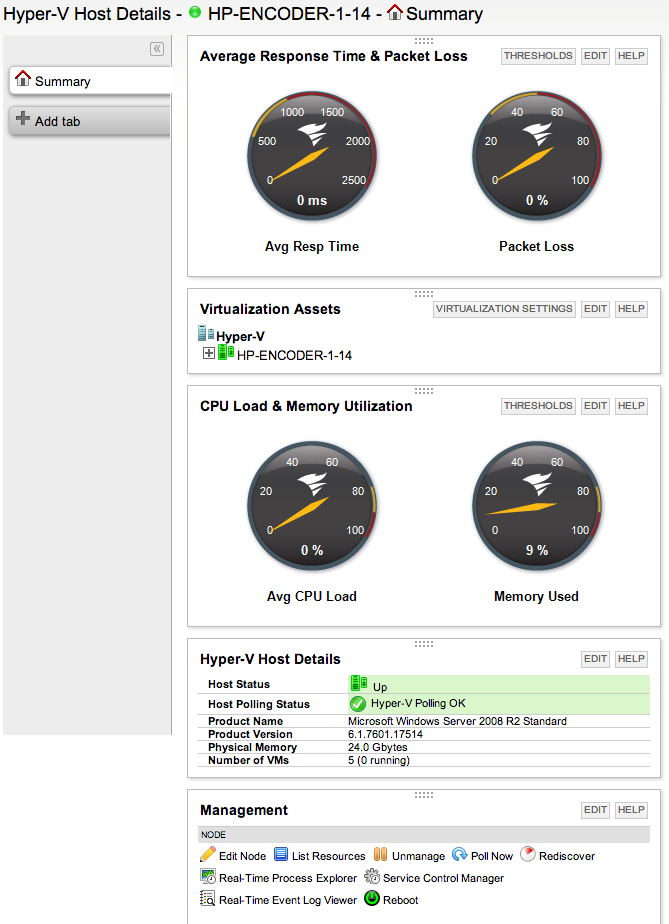Open Help for the Management widget
The image size is (669, 924).
pos(631,810)
